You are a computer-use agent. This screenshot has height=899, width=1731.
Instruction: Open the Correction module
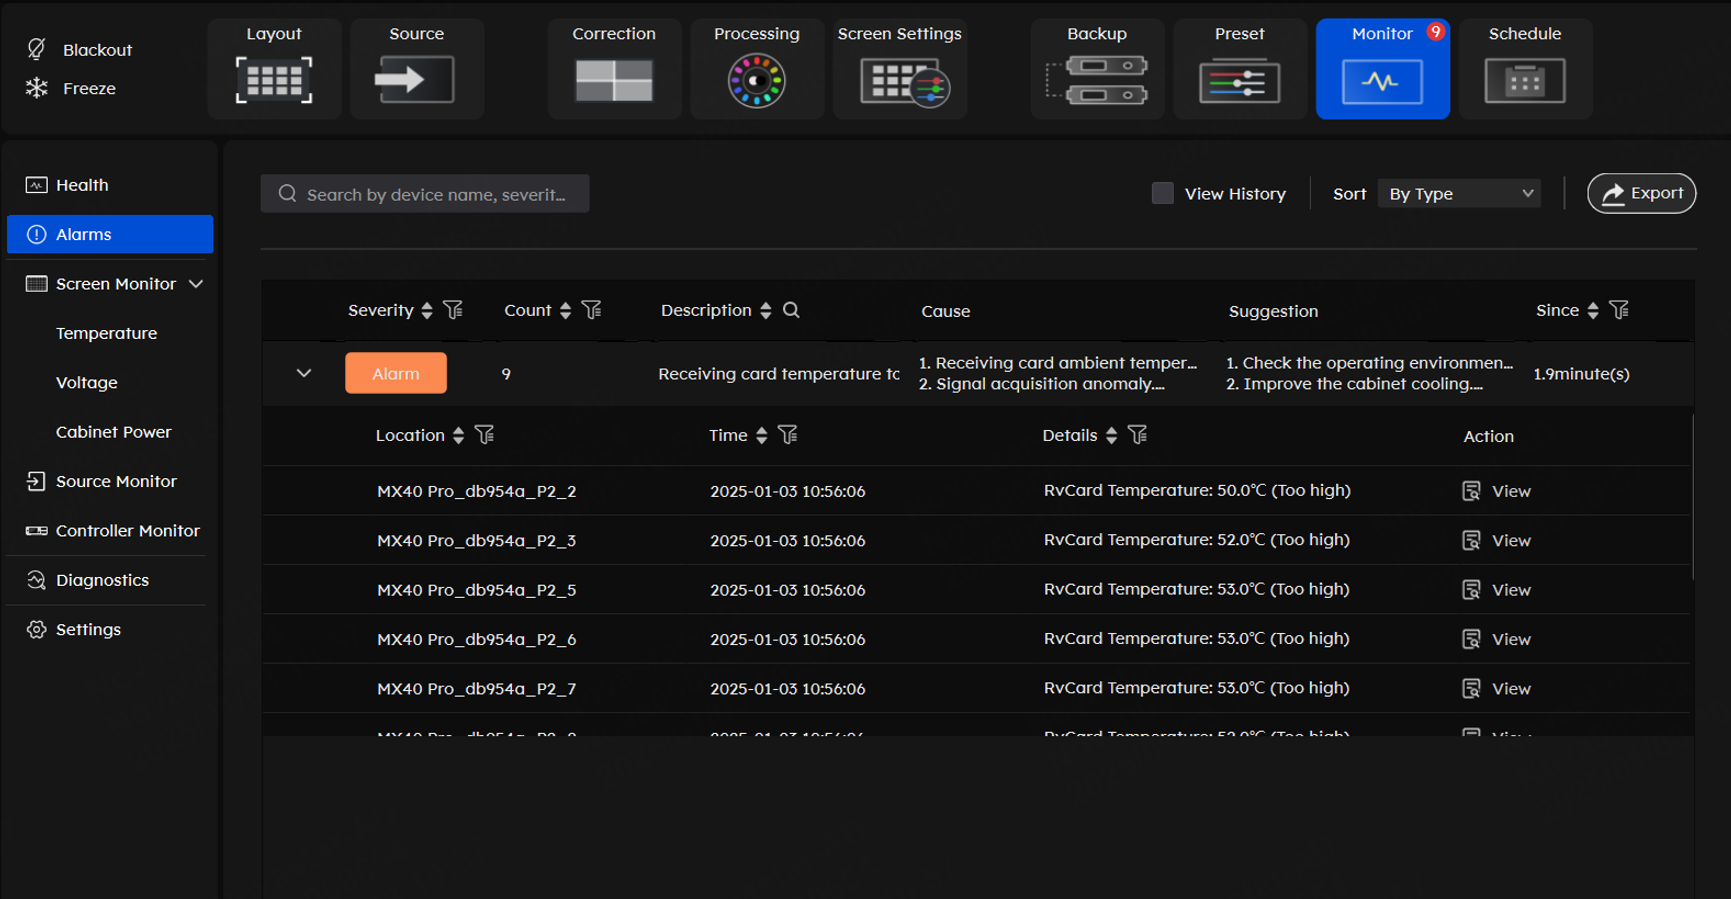[613, 79]
